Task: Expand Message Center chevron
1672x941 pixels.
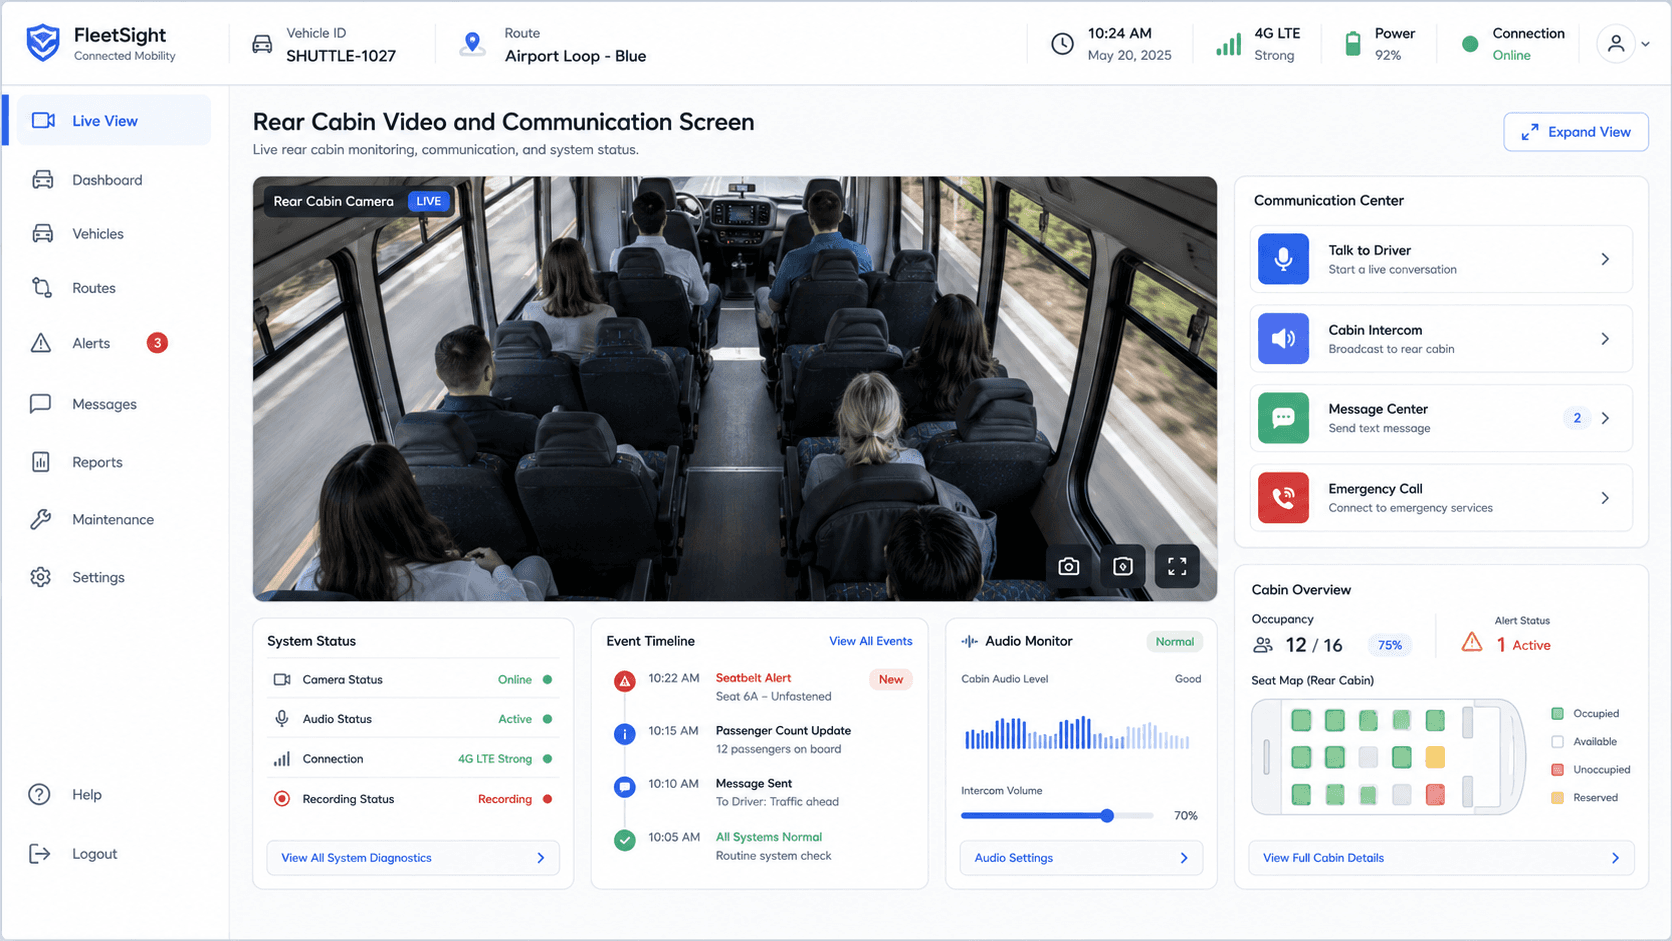Action: click(x=1605, y=418)
